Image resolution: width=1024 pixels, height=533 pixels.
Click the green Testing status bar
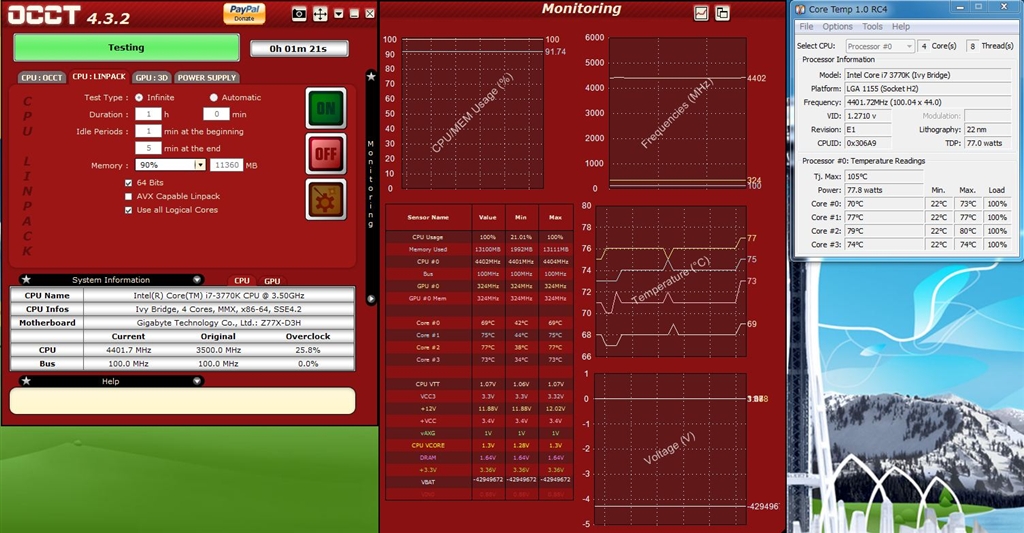[126, 48]
